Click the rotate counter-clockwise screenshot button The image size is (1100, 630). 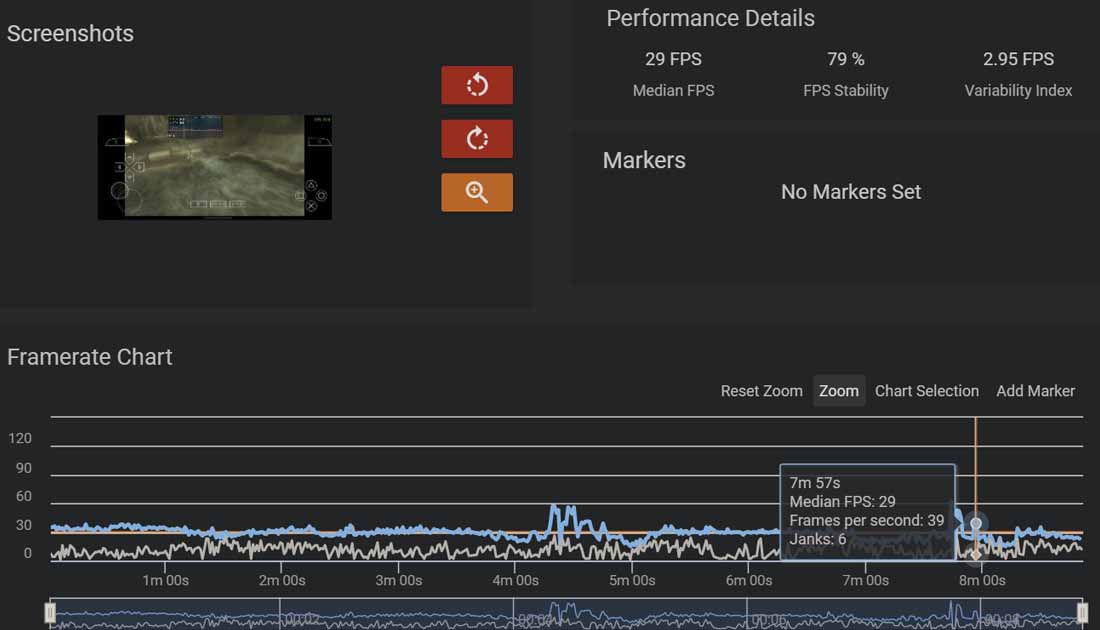click(x=477, y=85)
